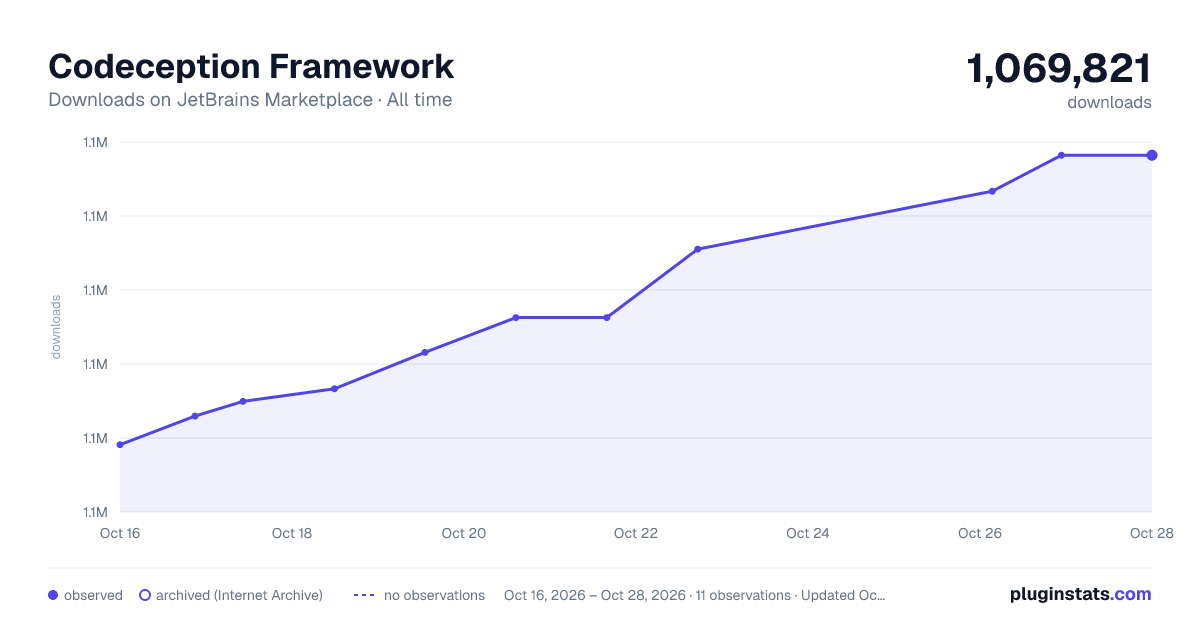This screenshot has width=1200, height=630.
Task: Click the first data point at Oct 16
Action: pos(120,445)
